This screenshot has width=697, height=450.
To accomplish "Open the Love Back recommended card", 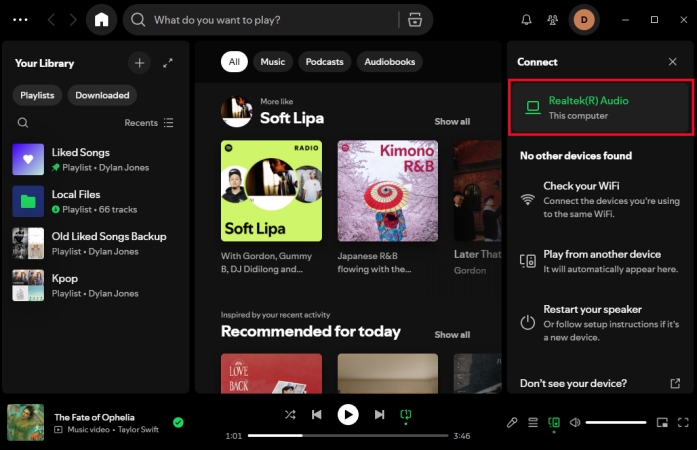I will point(271,374).
